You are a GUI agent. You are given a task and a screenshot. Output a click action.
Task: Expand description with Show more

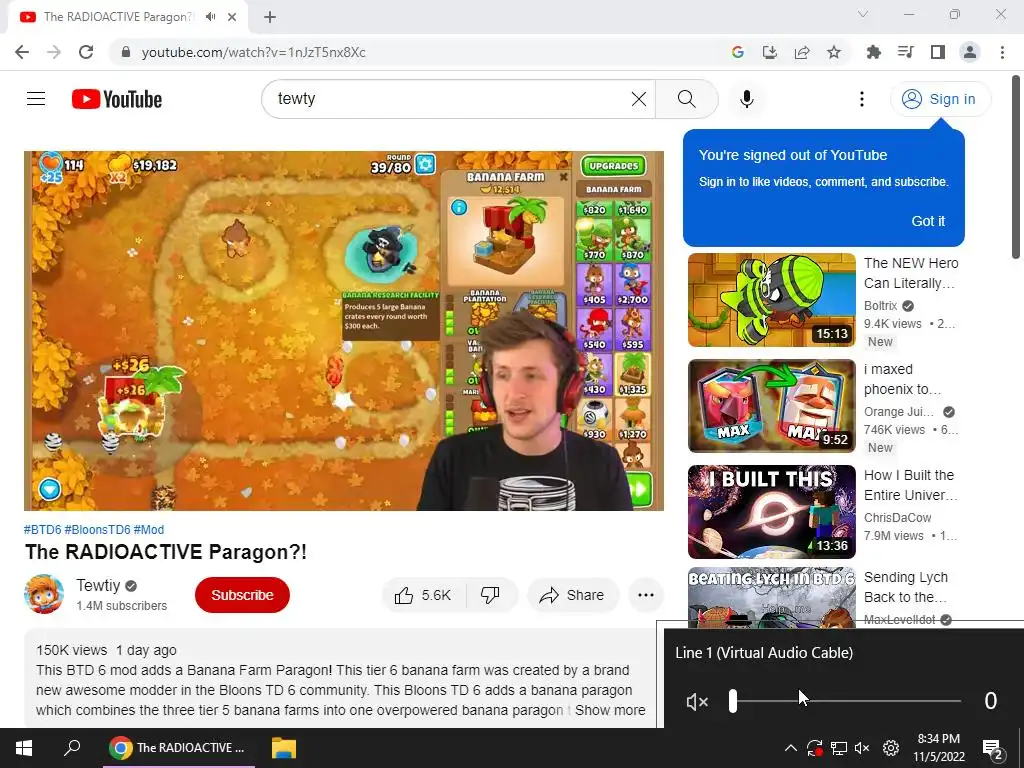[610, 710]
